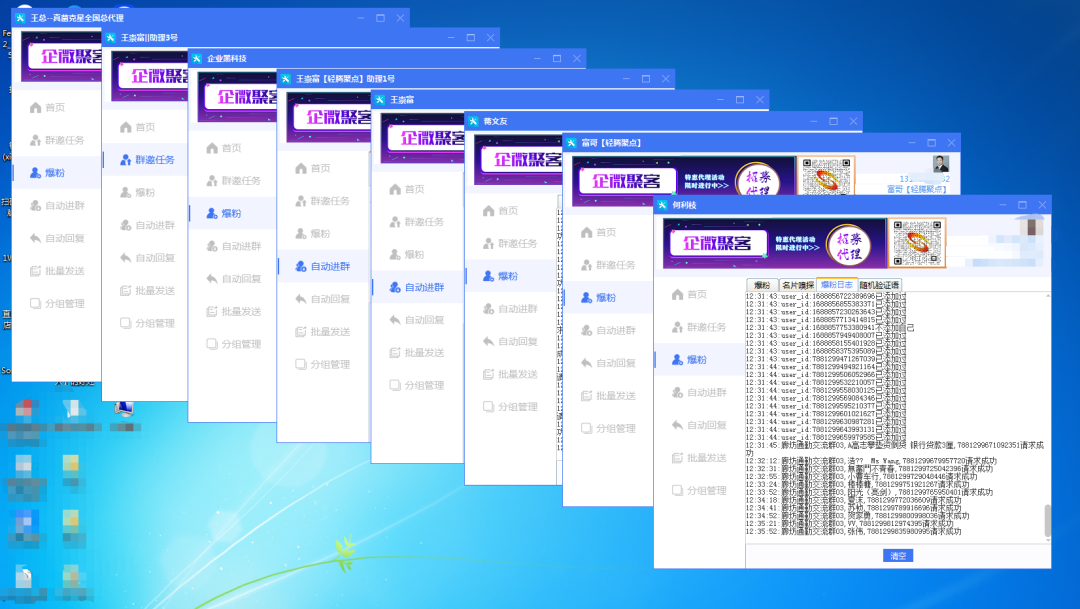Select 自动进群 in 王崇富【轻腾聚点】助理1号 window
Screen dimensions: 1080x609
(322, 267)
